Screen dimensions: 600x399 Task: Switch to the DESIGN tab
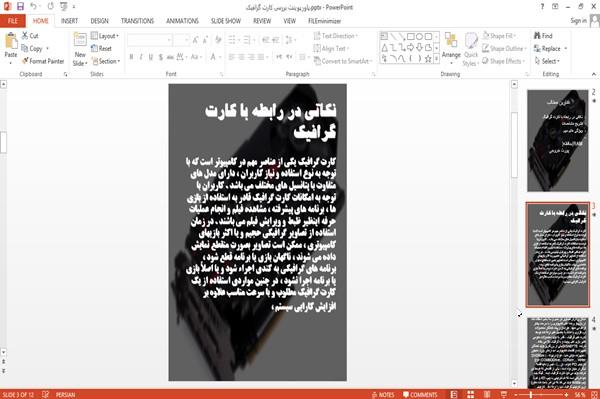pyautogui.click(x=99, y=21)
